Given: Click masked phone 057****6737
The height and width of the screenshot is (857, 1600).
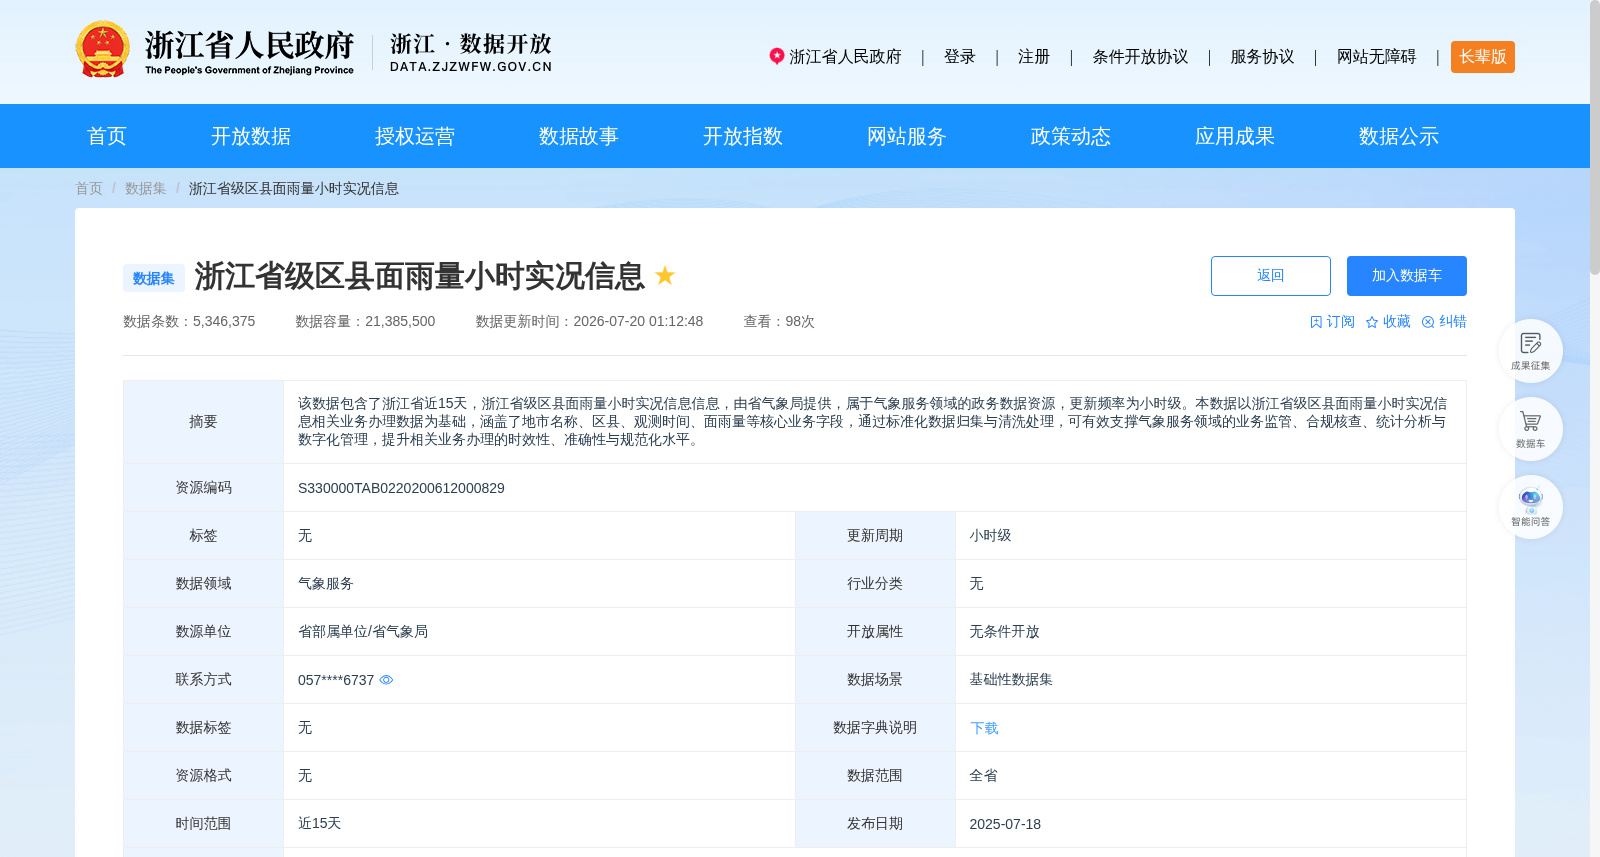Looking at the screenshot, I should tap(336, 680).
